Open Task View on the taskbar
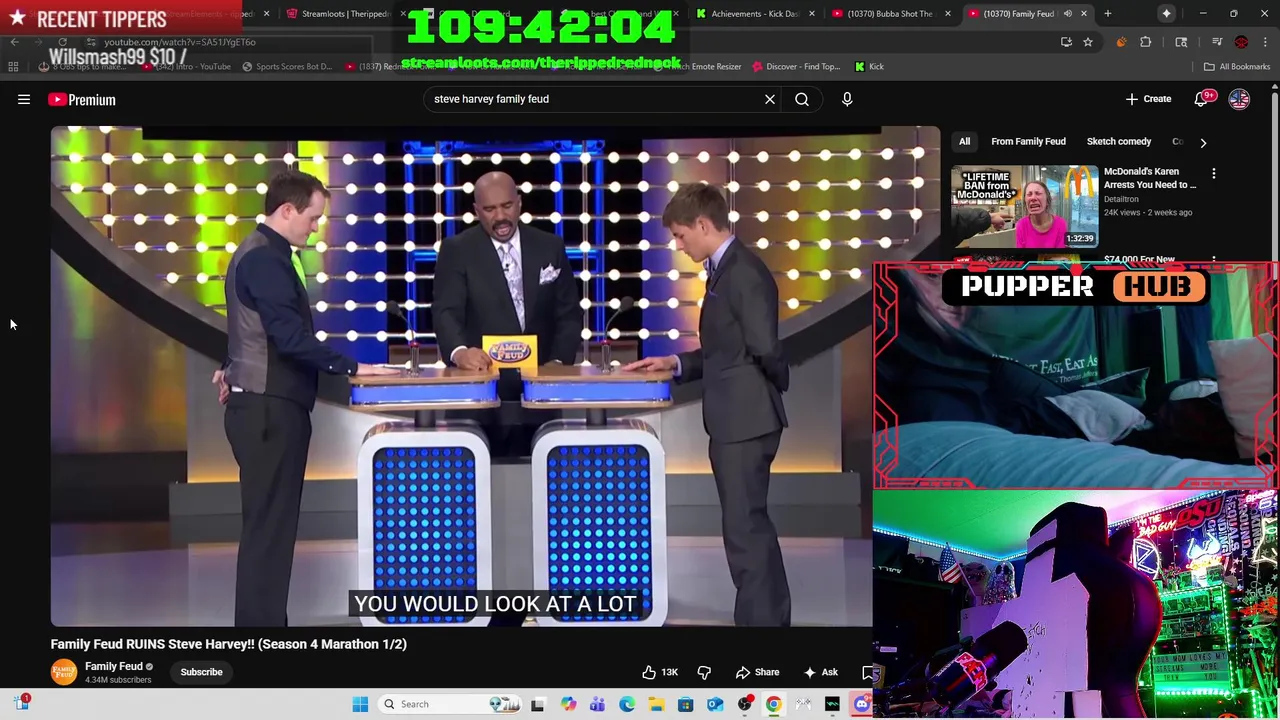 pyautogui.click(x=537, y=704)
